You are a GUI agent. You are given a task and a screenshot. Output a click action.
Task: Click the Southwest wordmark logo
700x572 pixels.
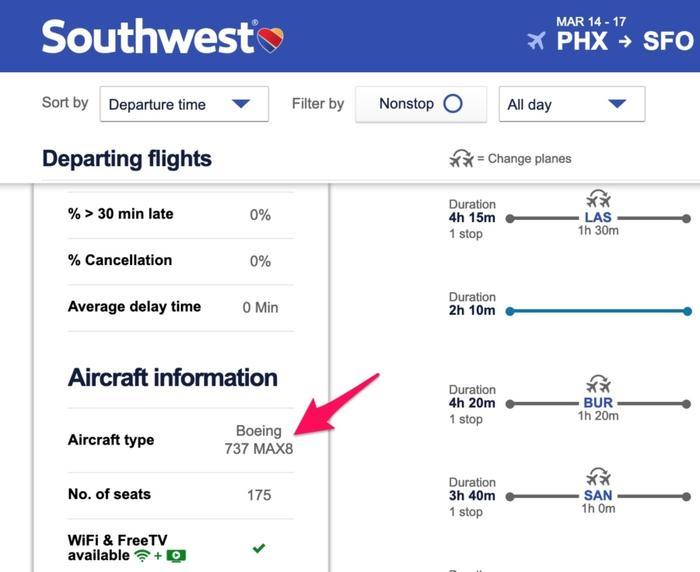coord(148,37)
